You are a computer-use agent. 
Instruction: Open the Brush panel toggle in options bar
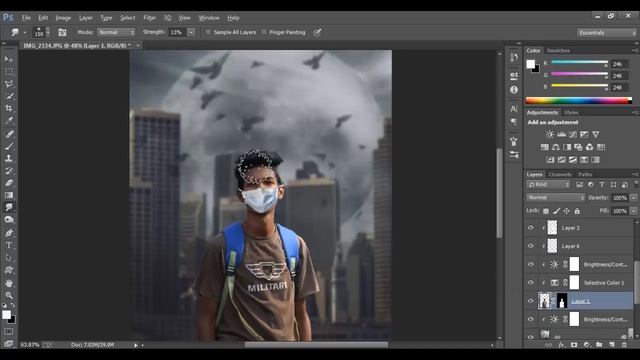pyautogui.click(x=62, y=32)
